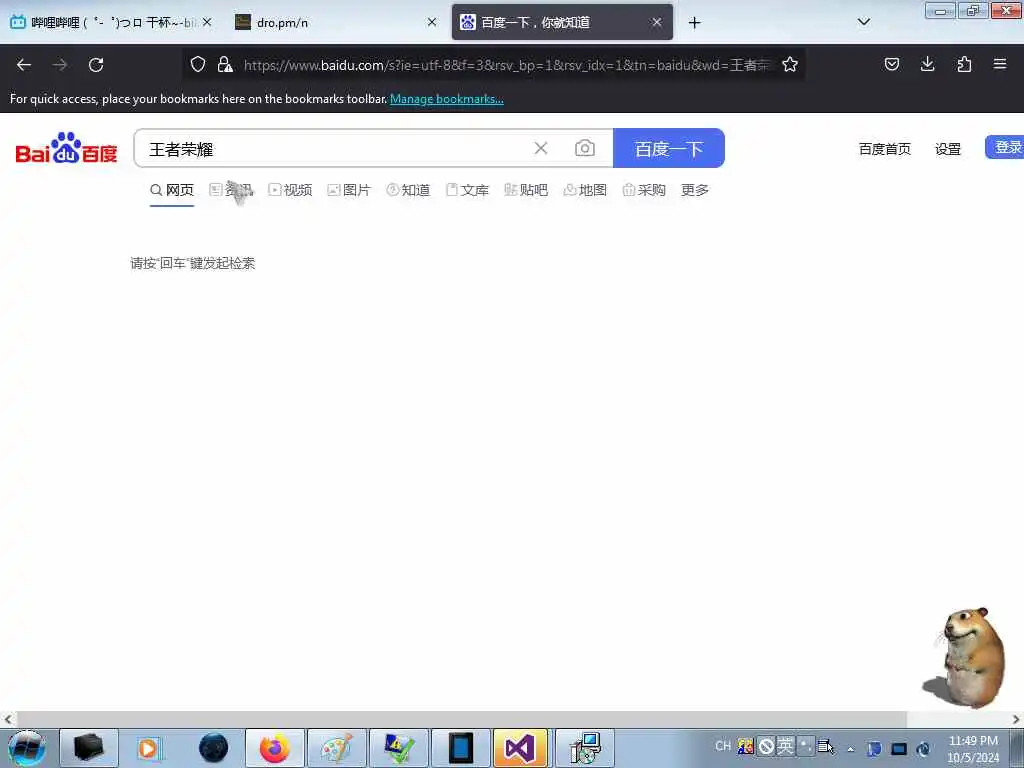1024x768 pixels.
Task: Open a new browser tab
Action: (694, 23)
